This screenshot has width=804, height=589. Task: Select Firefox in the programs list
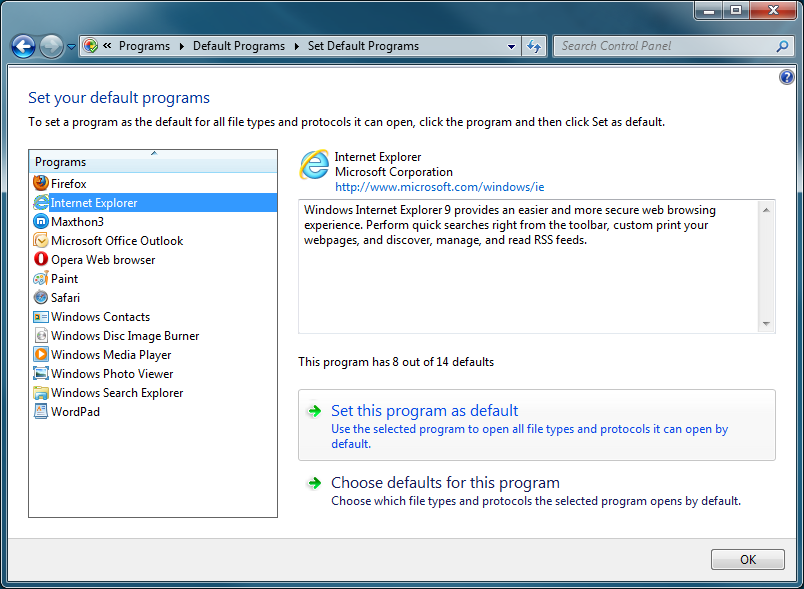[x=153, y=183]
